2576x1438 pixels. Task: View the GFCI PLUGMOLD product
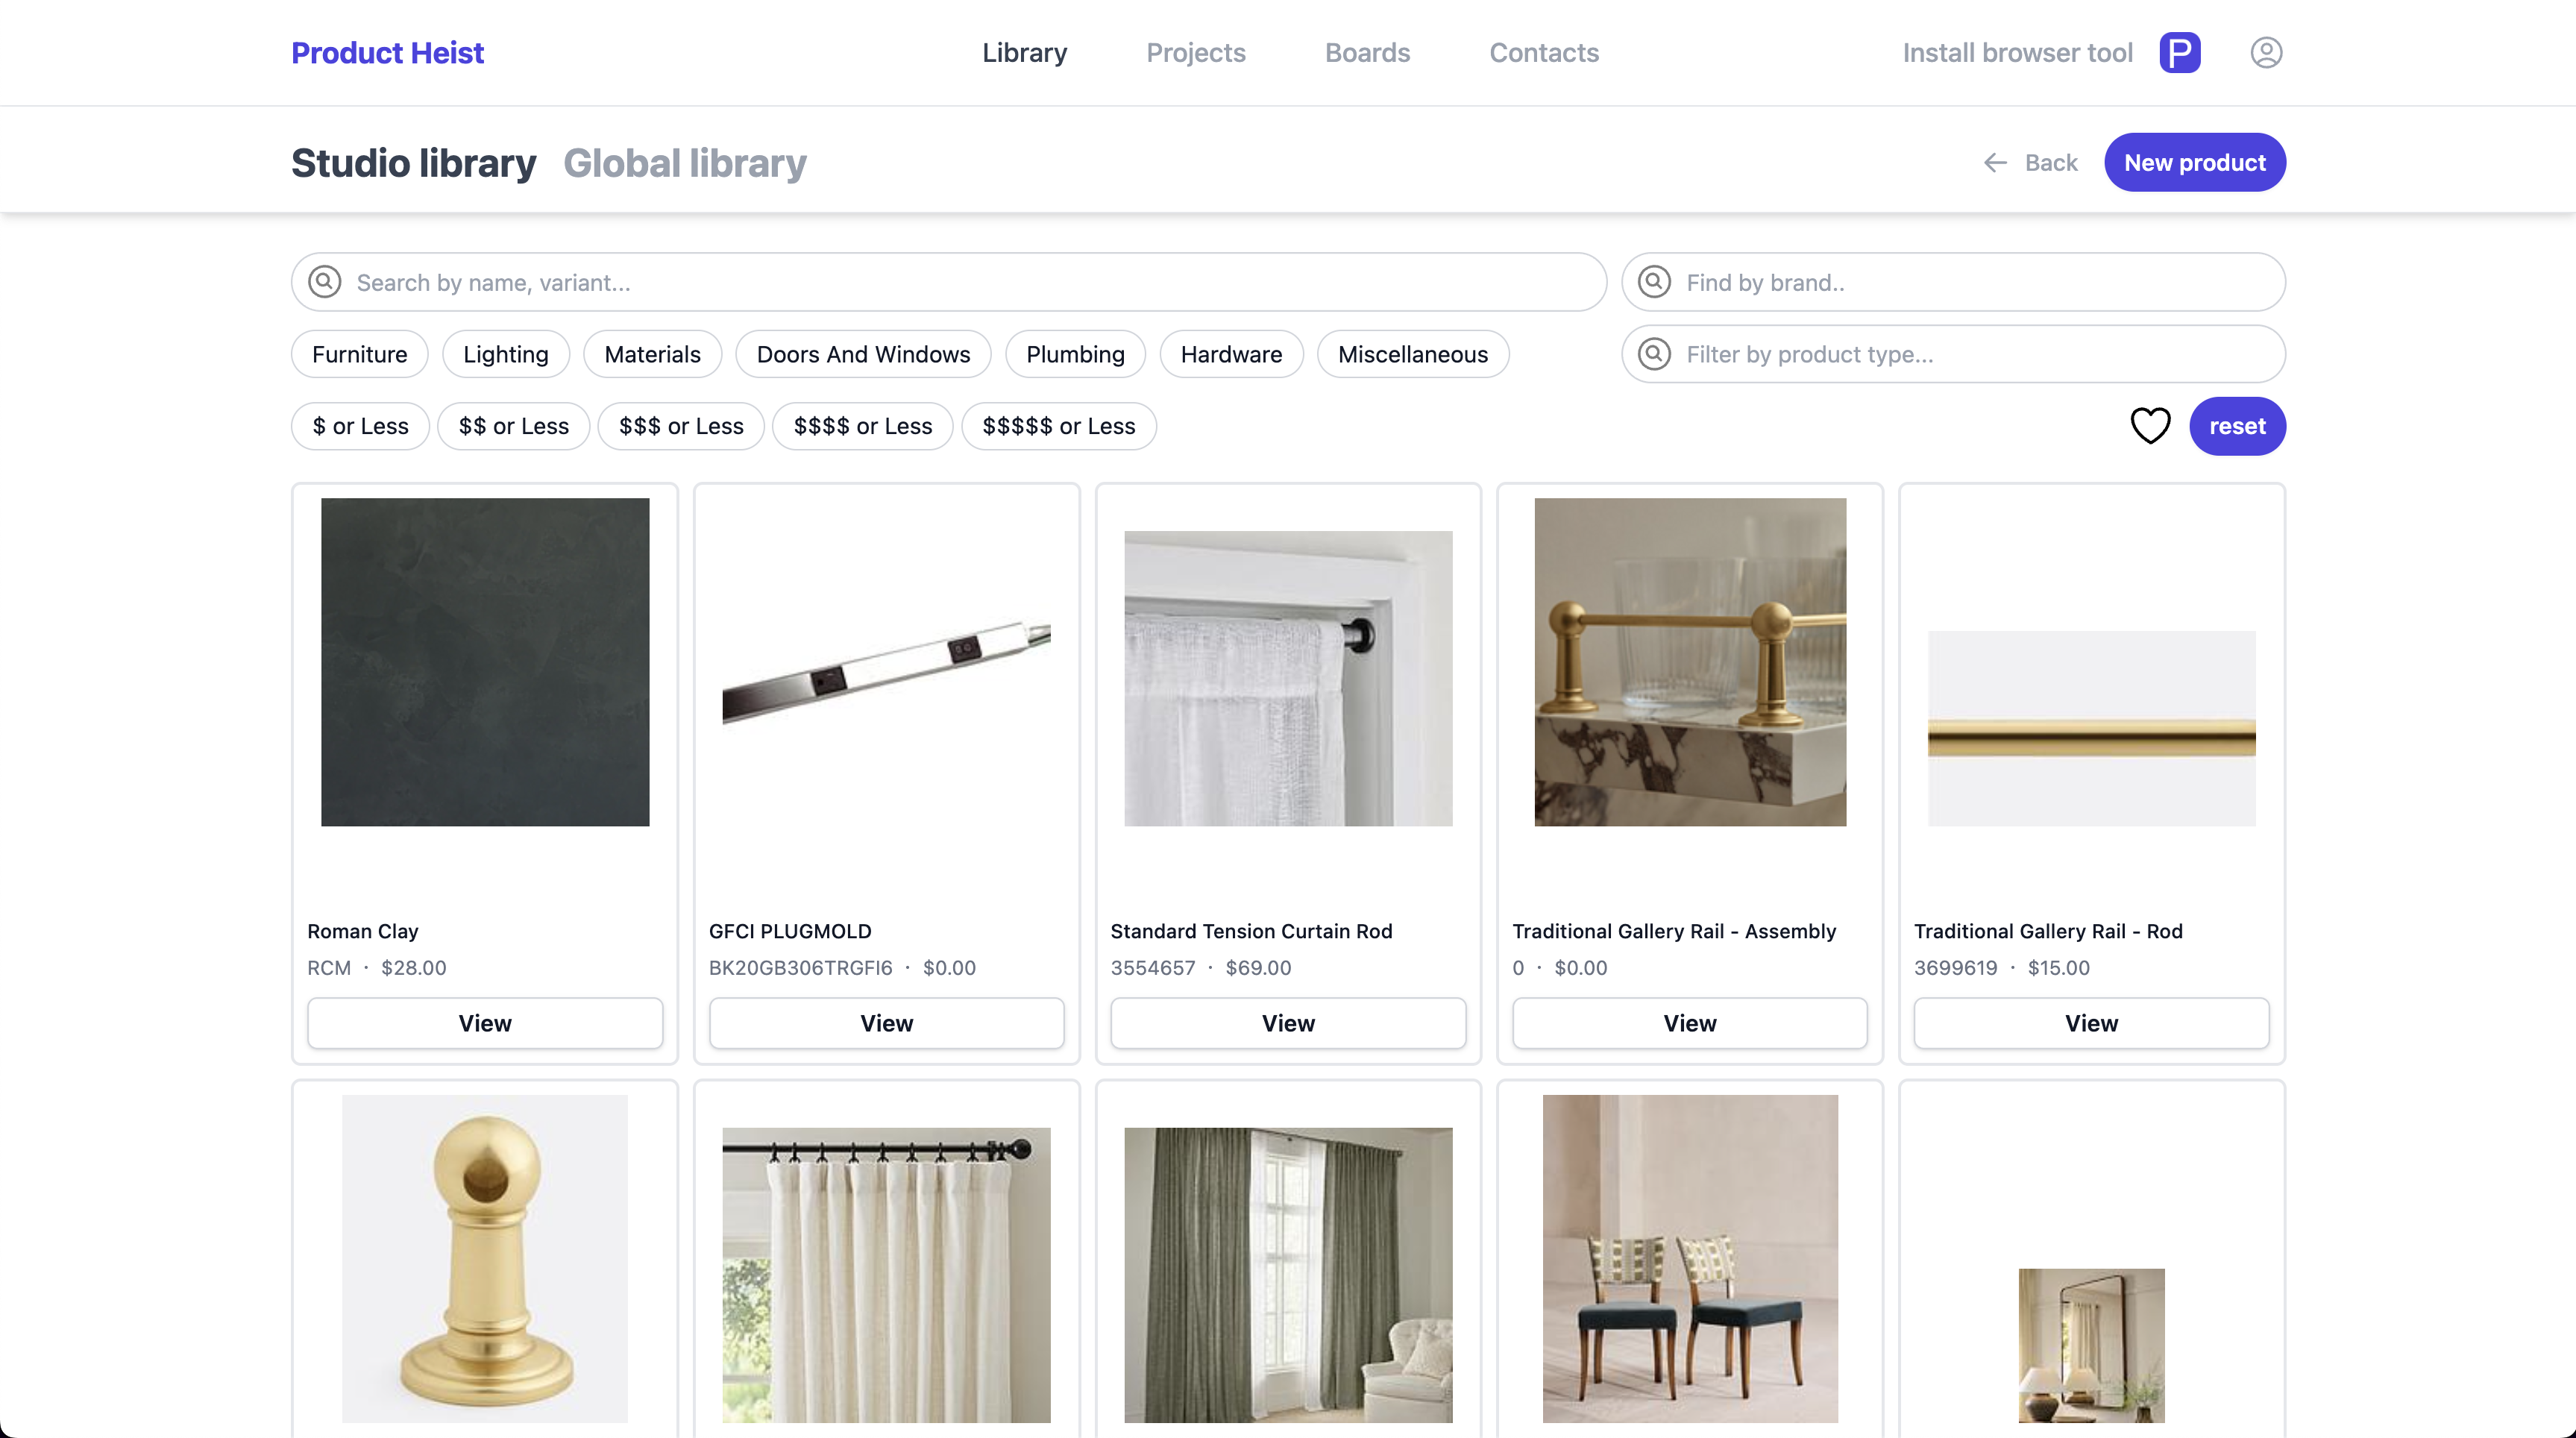(x=886, y=1023)
